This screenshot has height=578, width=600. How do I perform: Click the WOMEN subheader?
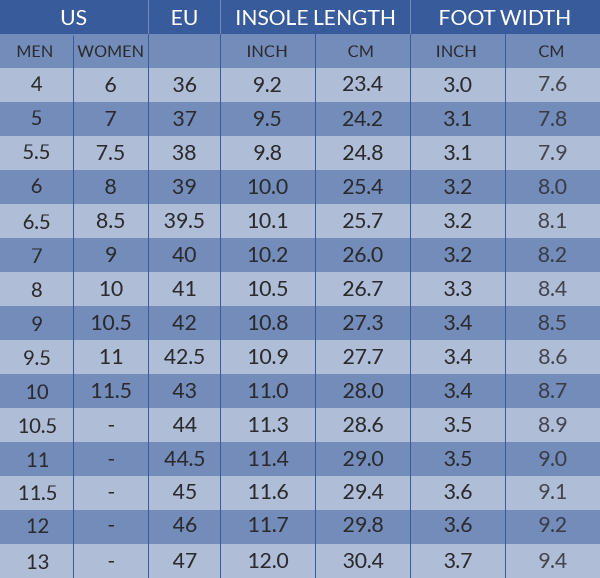point(111,51)
